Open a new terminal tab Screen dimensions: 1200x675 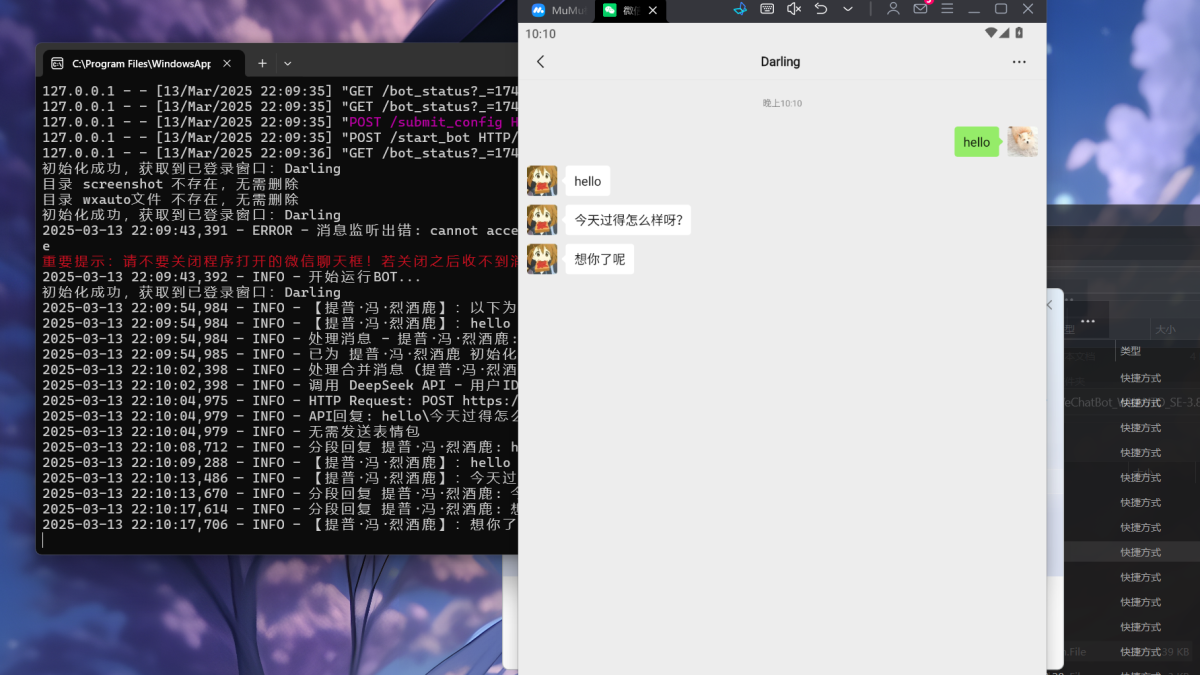[262, 63]
